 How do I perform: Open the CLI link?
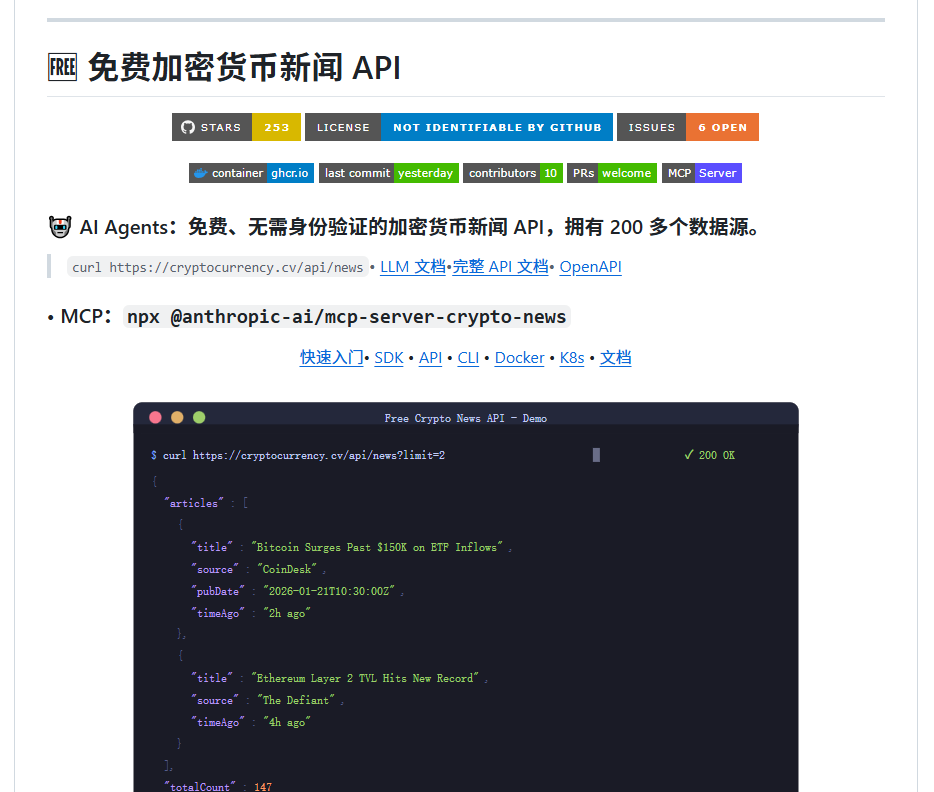(x=468, y=357)
